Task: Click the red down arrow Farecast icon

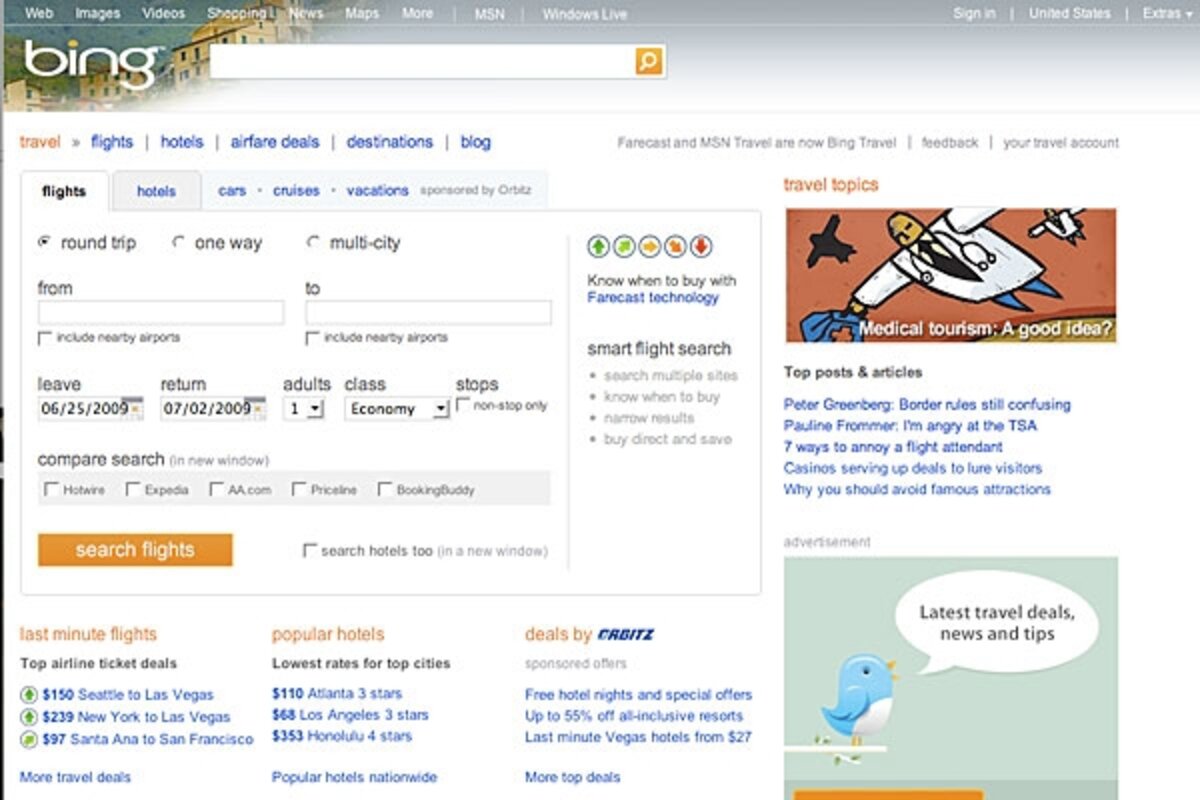Action: click(701, 245)
